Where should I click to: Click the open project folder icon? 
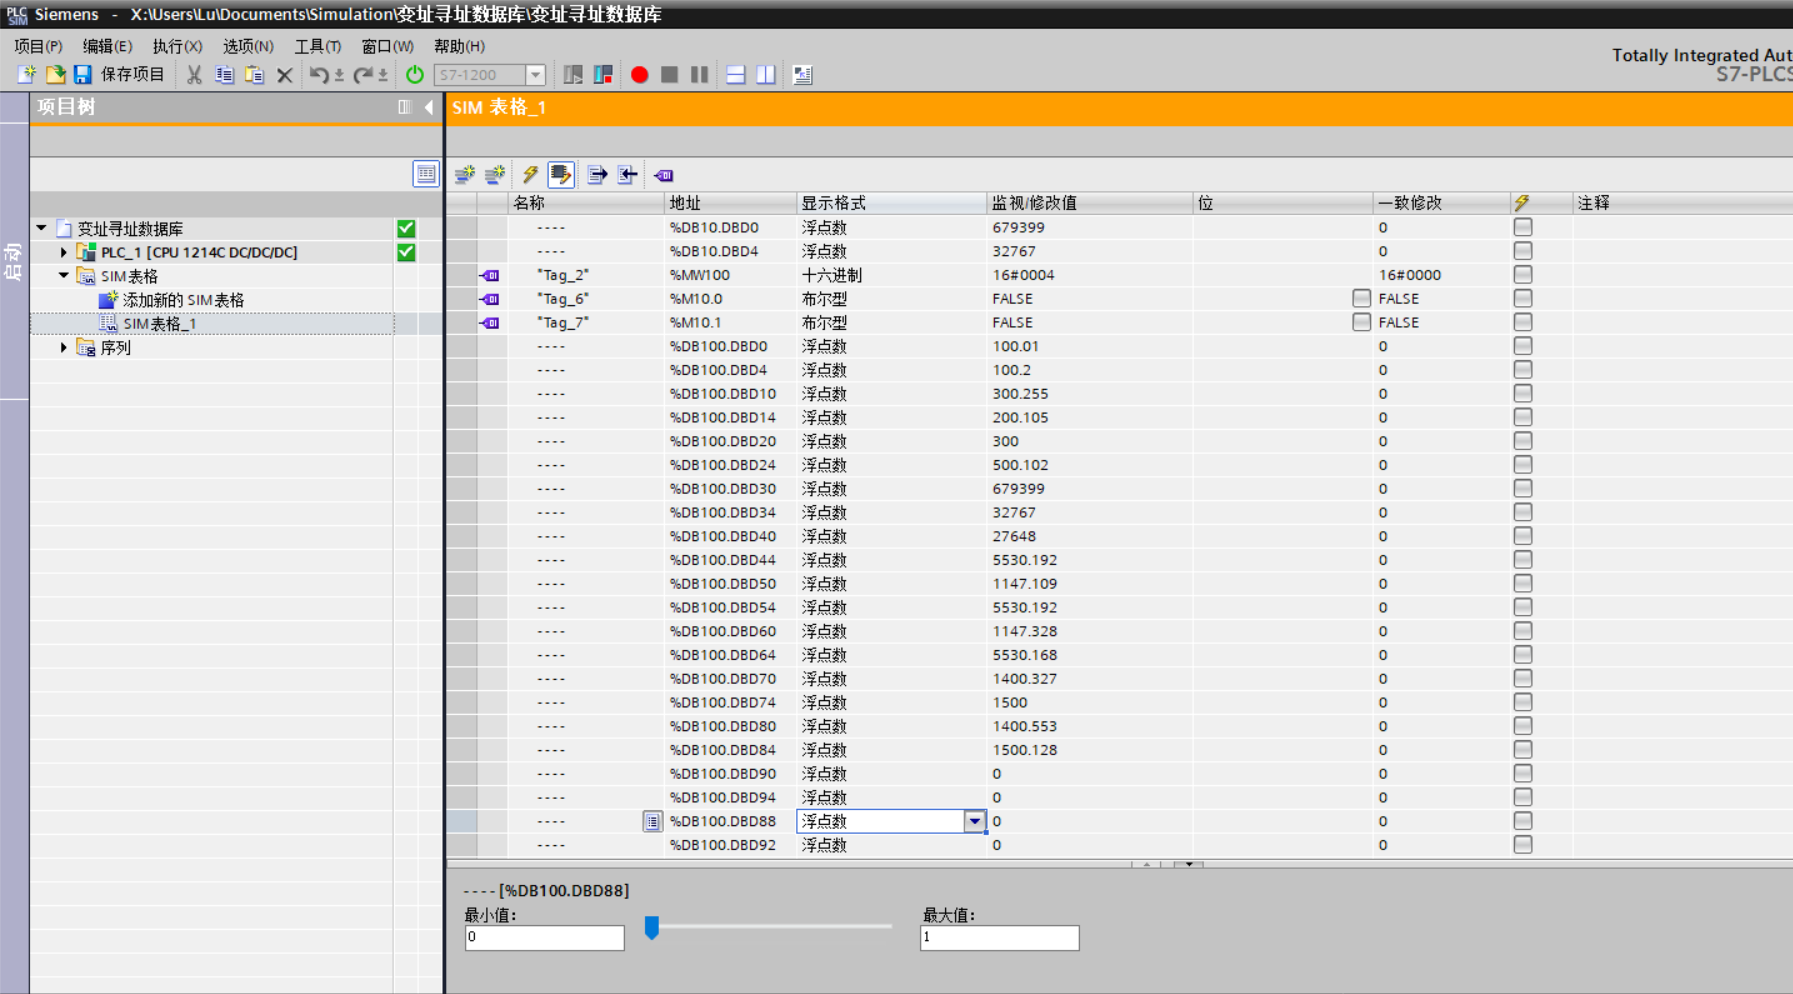56,75
